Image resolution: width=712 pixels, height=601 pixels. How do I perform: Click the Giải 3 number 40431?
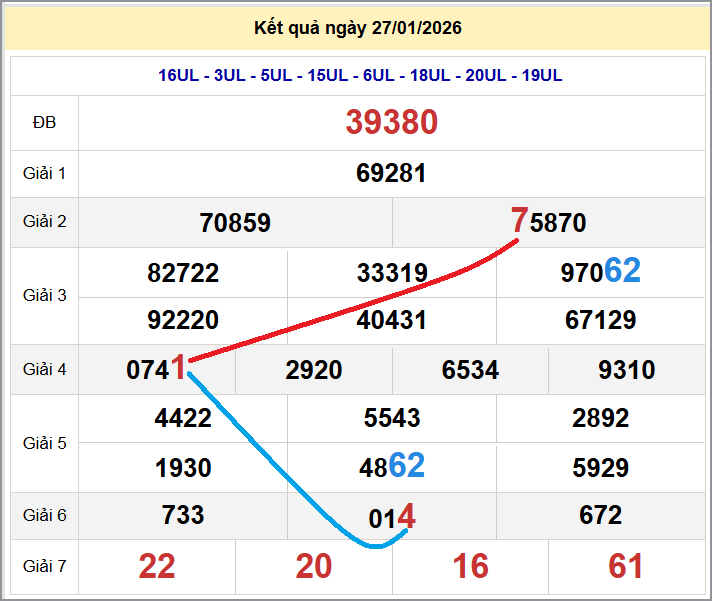(391, 320)
